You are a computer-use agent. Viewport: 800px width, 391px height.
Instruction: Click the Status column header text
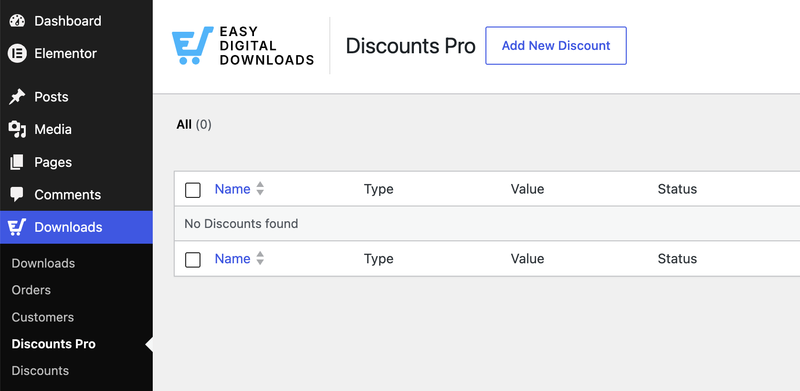pos(677,189)
